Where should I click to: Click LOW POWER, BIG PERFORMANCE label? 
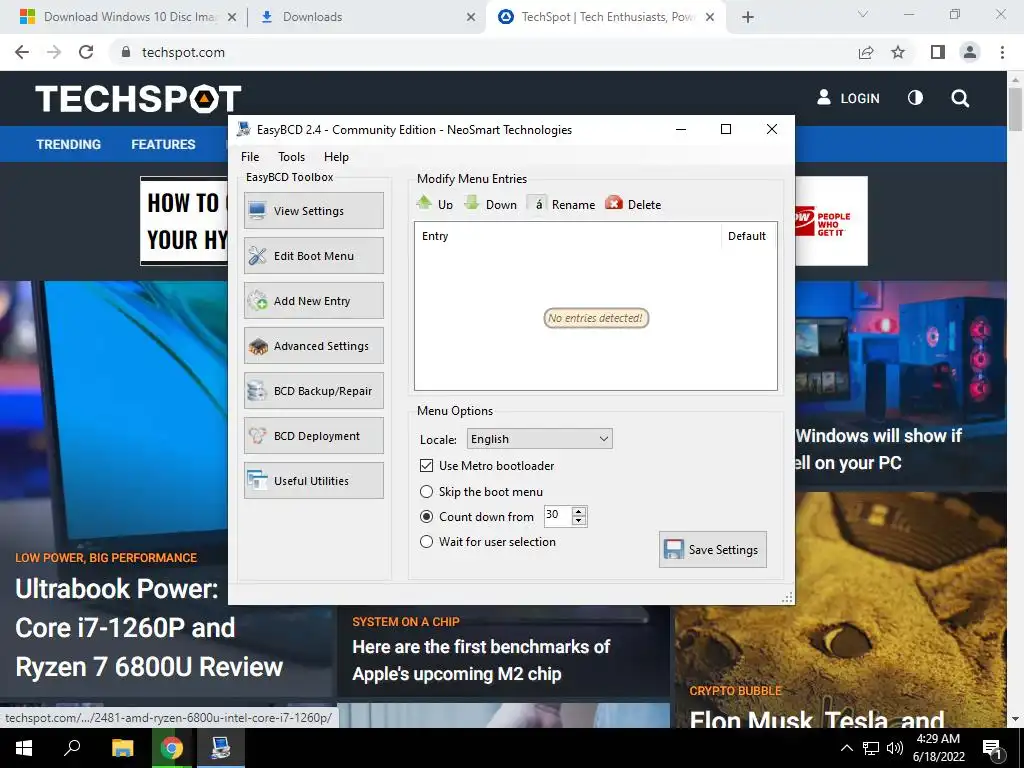[x=106, y=558]
